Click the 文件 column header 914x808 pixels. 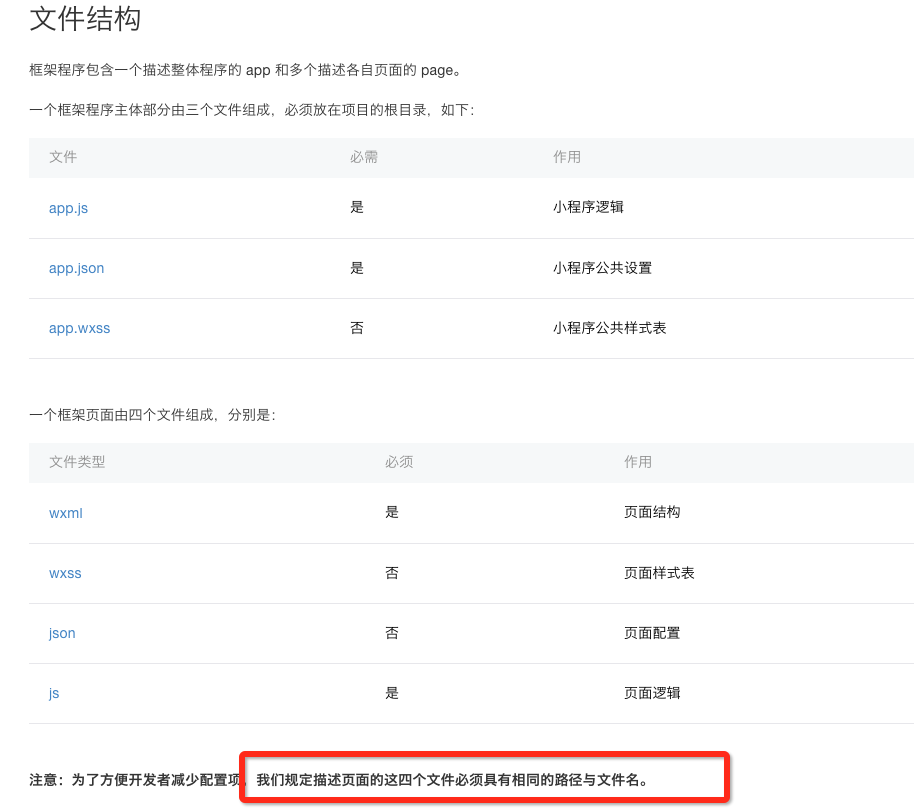(63, 157)
